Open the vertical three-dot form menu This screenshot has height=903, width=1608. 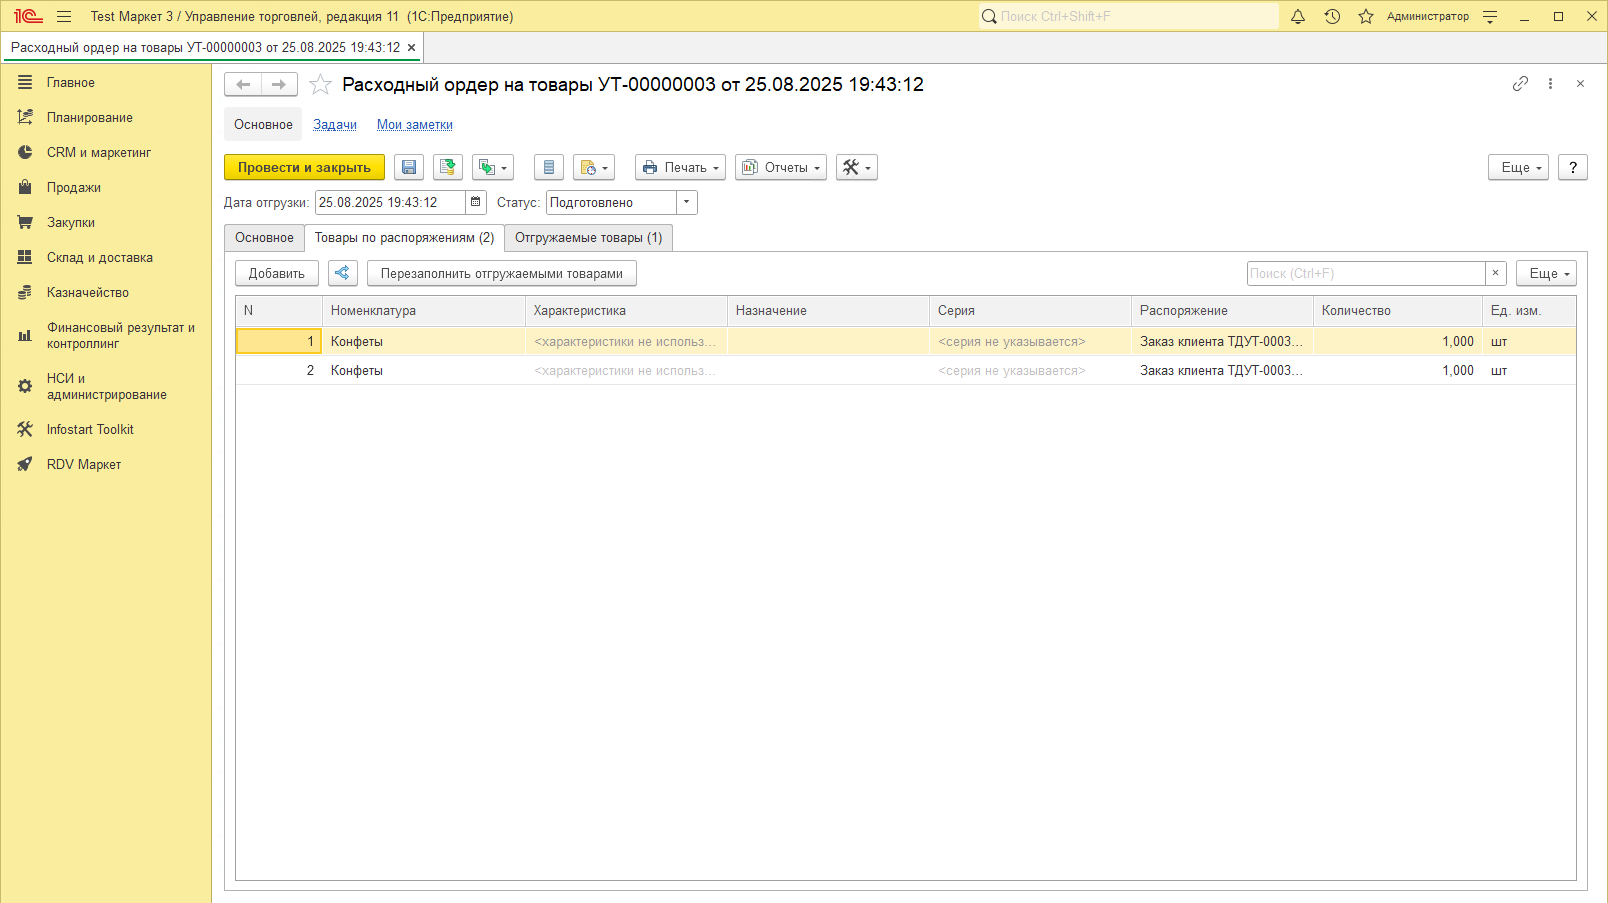coord(1550,84)
